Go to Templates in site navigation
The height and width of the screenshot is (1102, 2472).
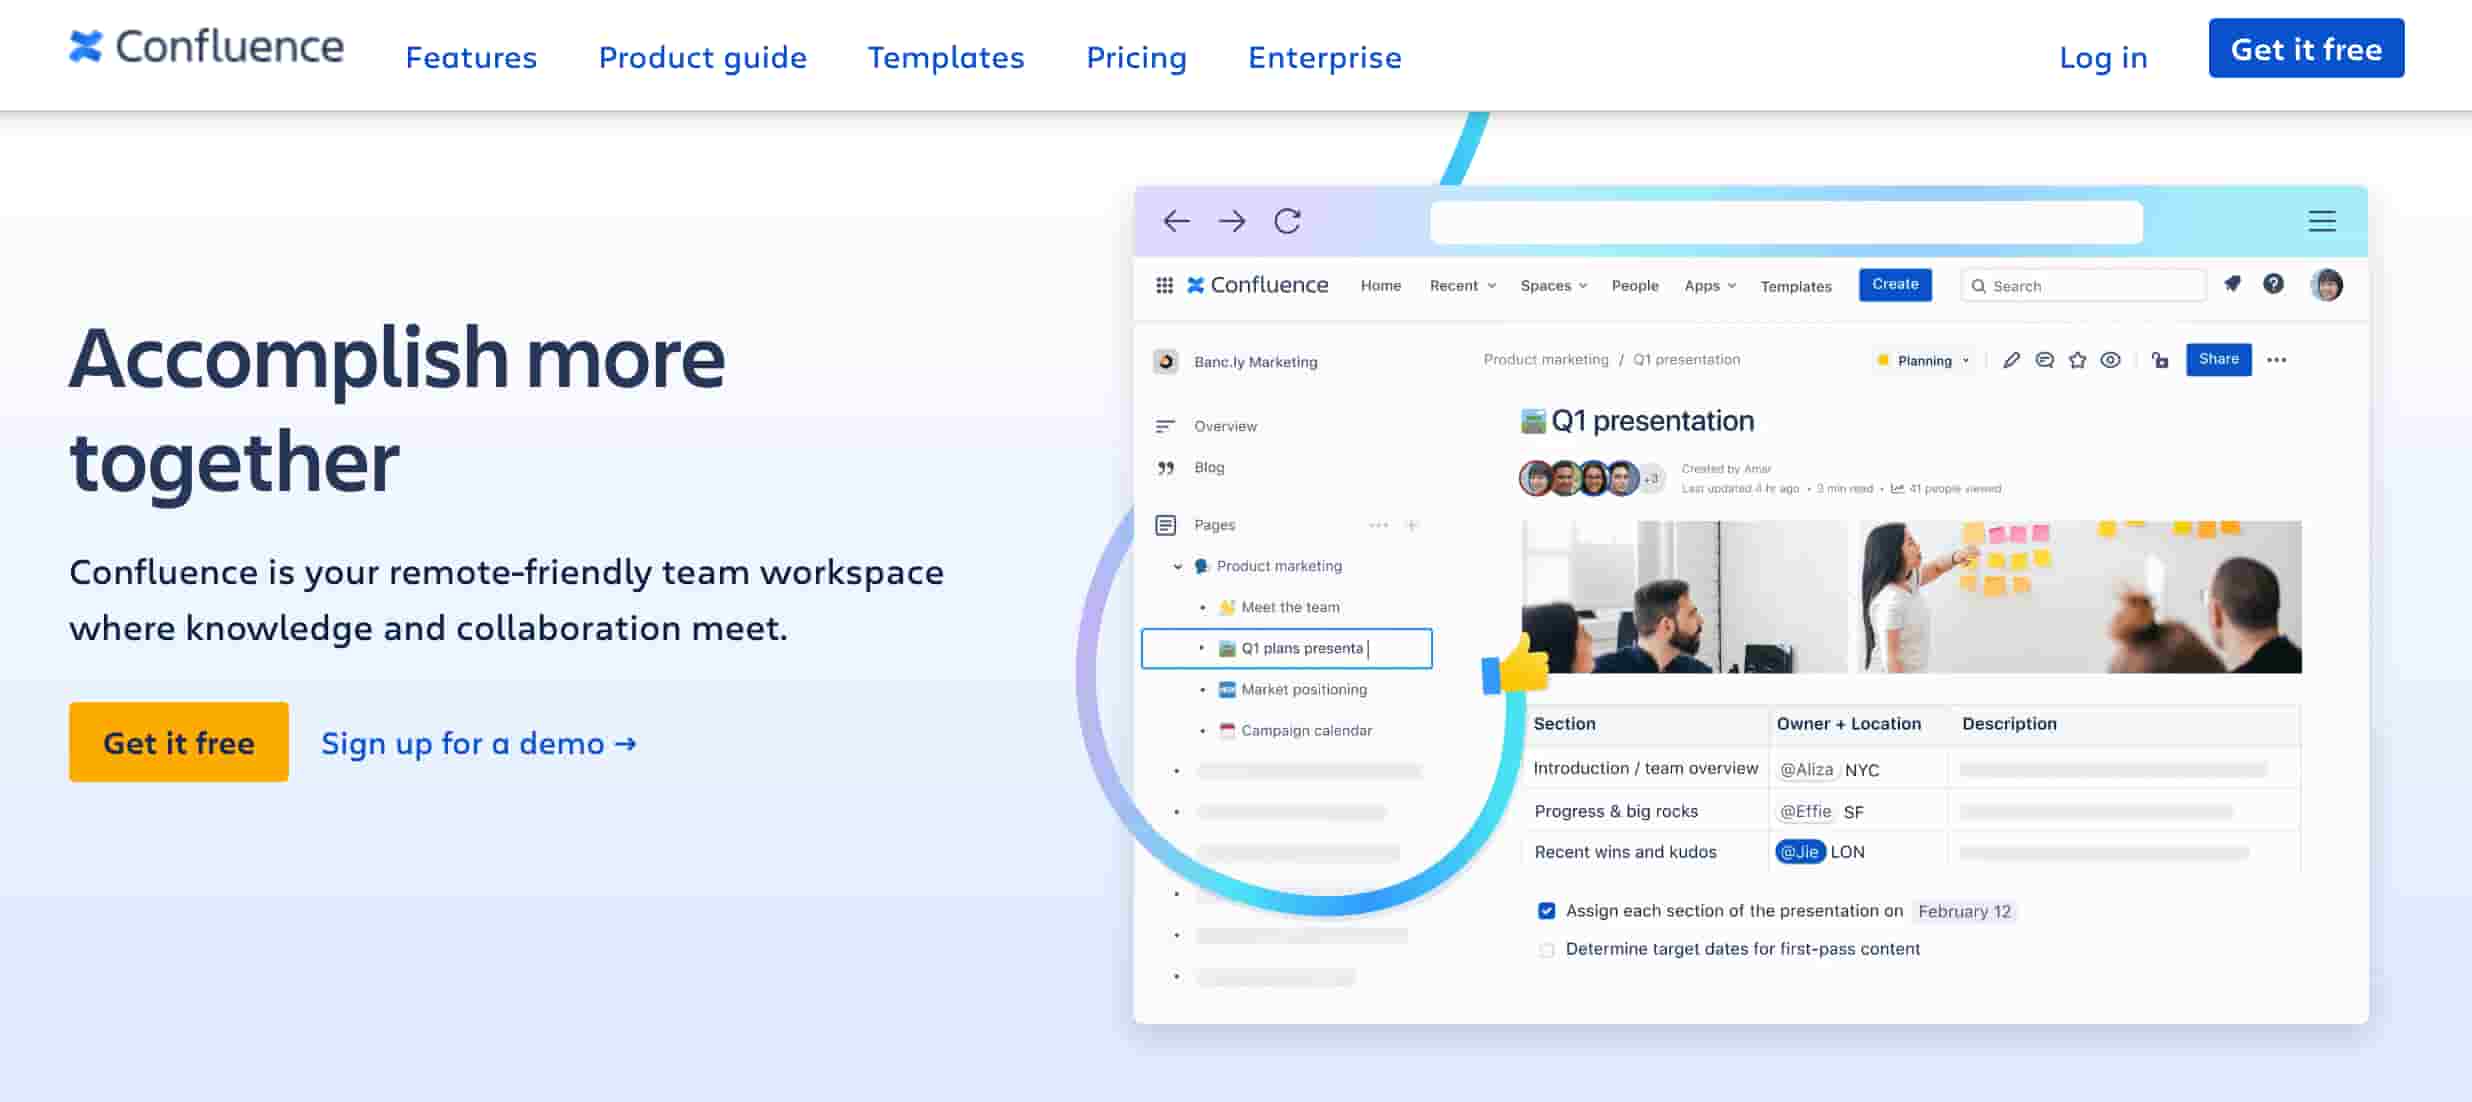(x=946, y=57)
